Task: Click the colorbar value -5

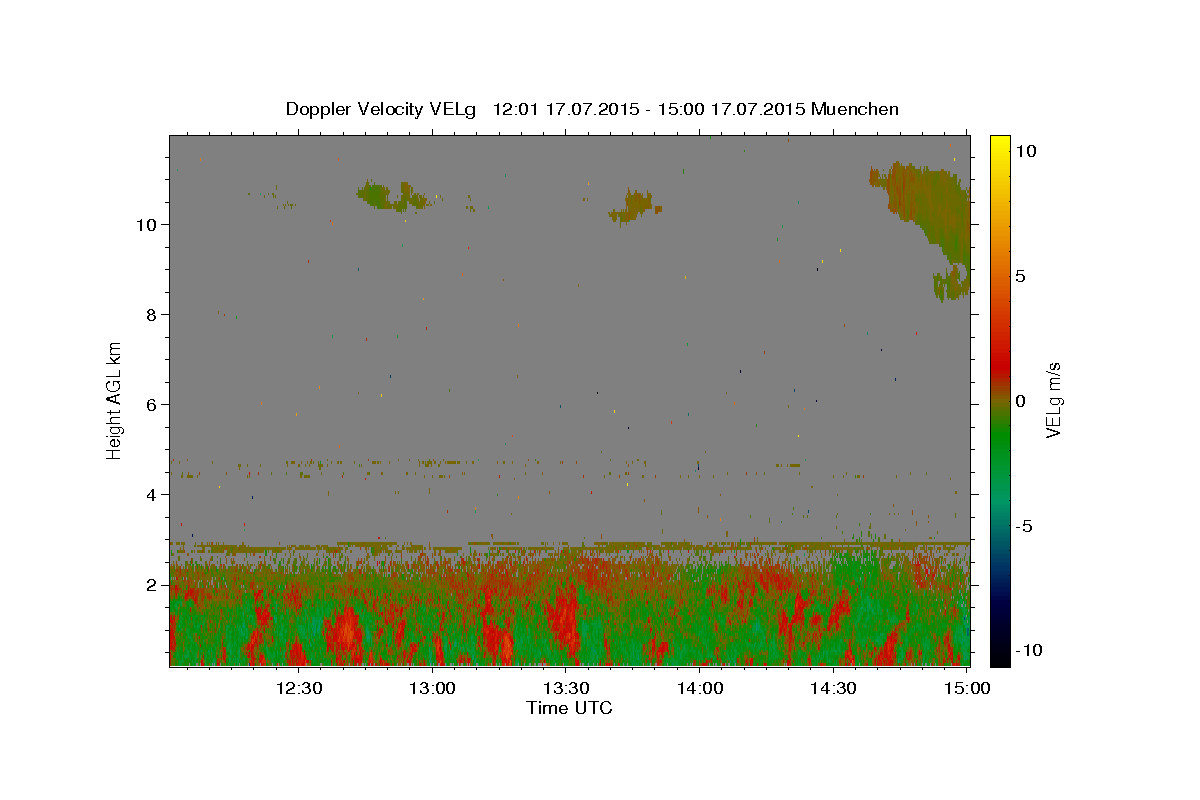Action: [x=1024, y=526]
